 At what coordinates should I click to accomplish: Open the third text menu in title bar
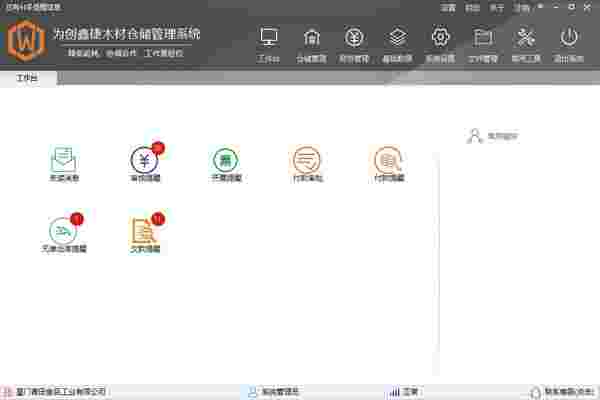click(497, 8)
